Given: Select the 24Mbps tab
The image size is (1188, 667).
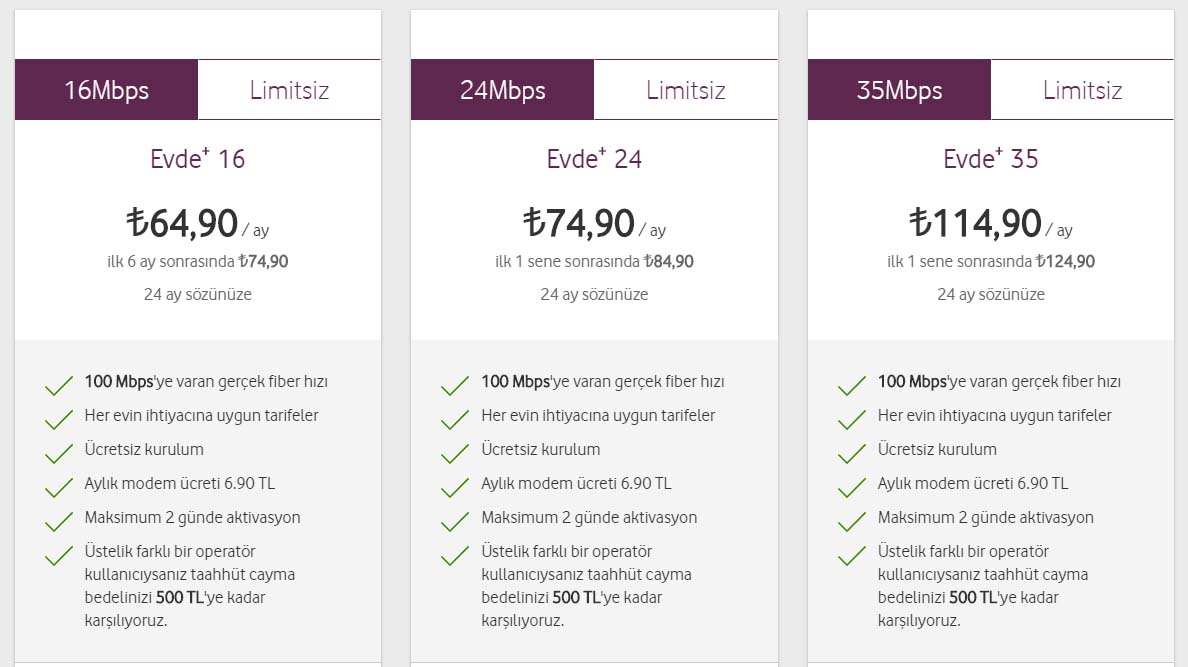Looking at the screenshot, I should point(502,90).
